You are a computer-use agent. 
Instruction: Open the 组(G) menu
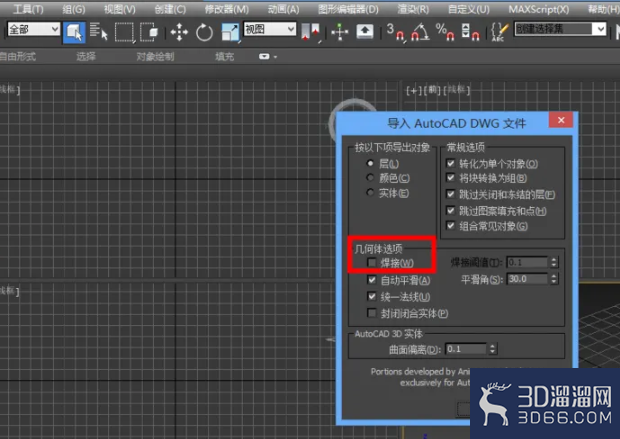tap(74, 9)
